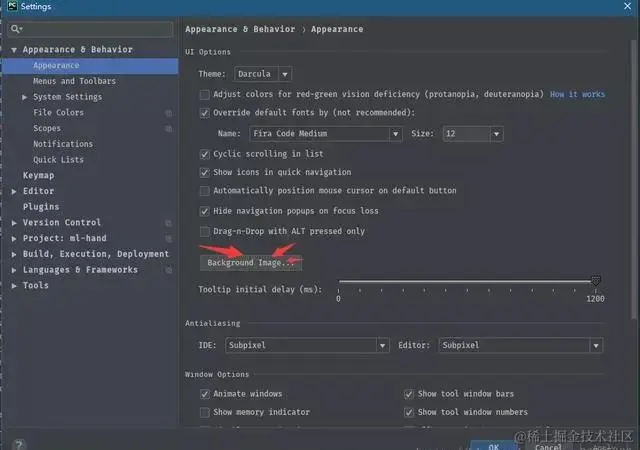This screenshot has width=640, height=450.
Task: Open File Colors settings
Action: [58, 113]
